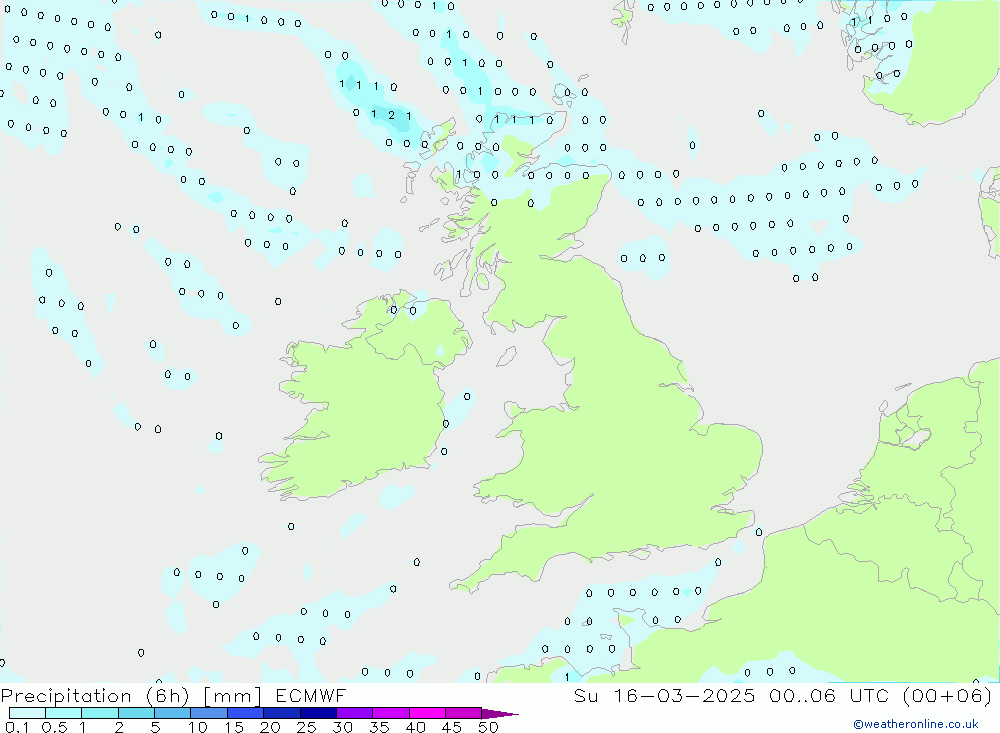Click the '2' precipitation value on map
This screenshot has height=733, width=1000.
point(392,115)
